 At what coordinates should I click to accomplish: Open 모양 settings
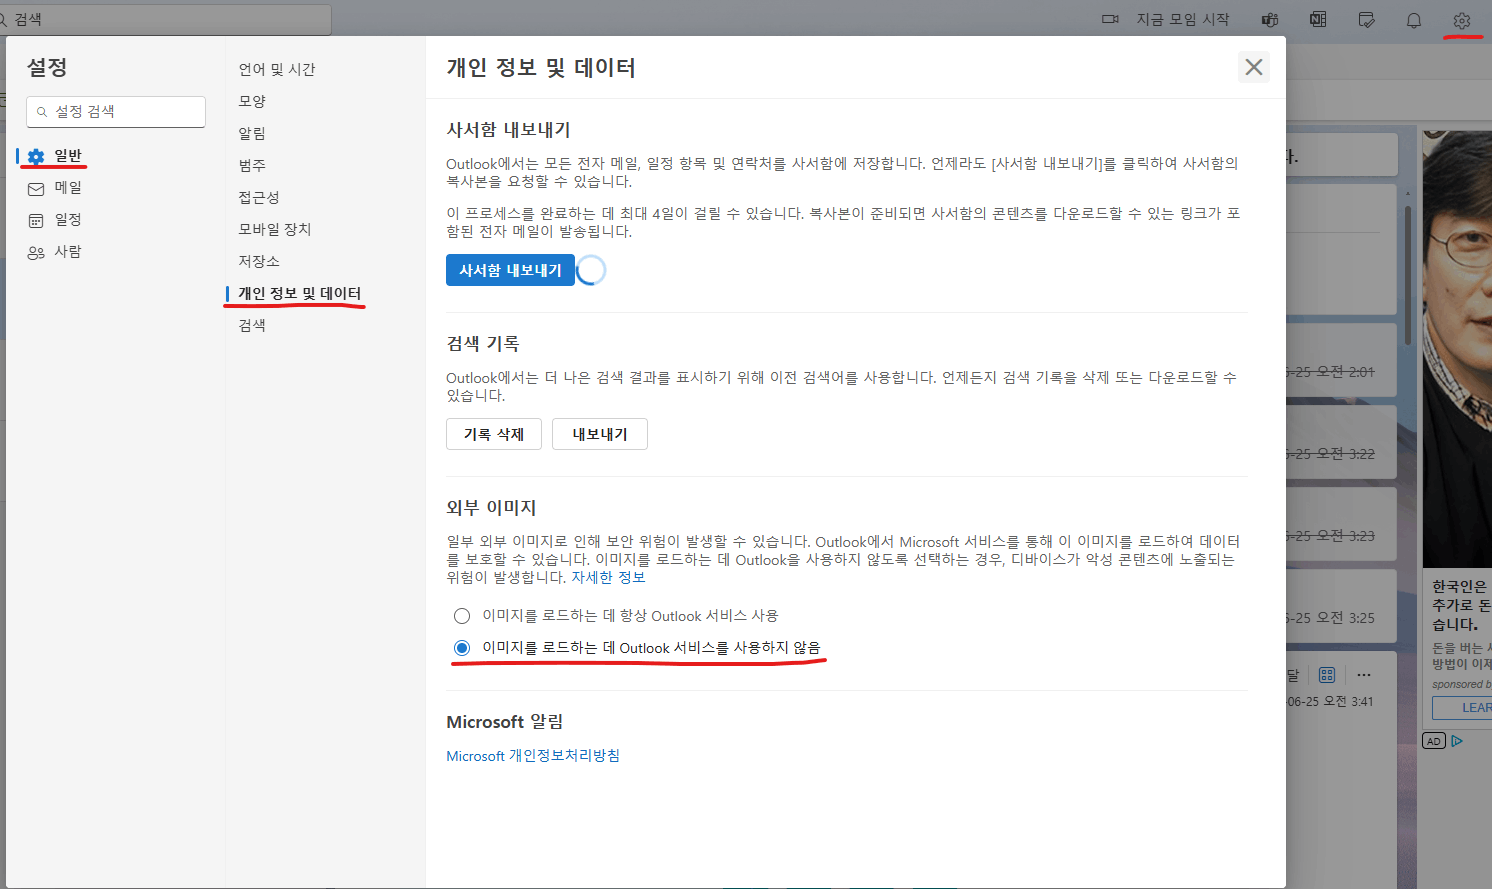click(252, 101)
